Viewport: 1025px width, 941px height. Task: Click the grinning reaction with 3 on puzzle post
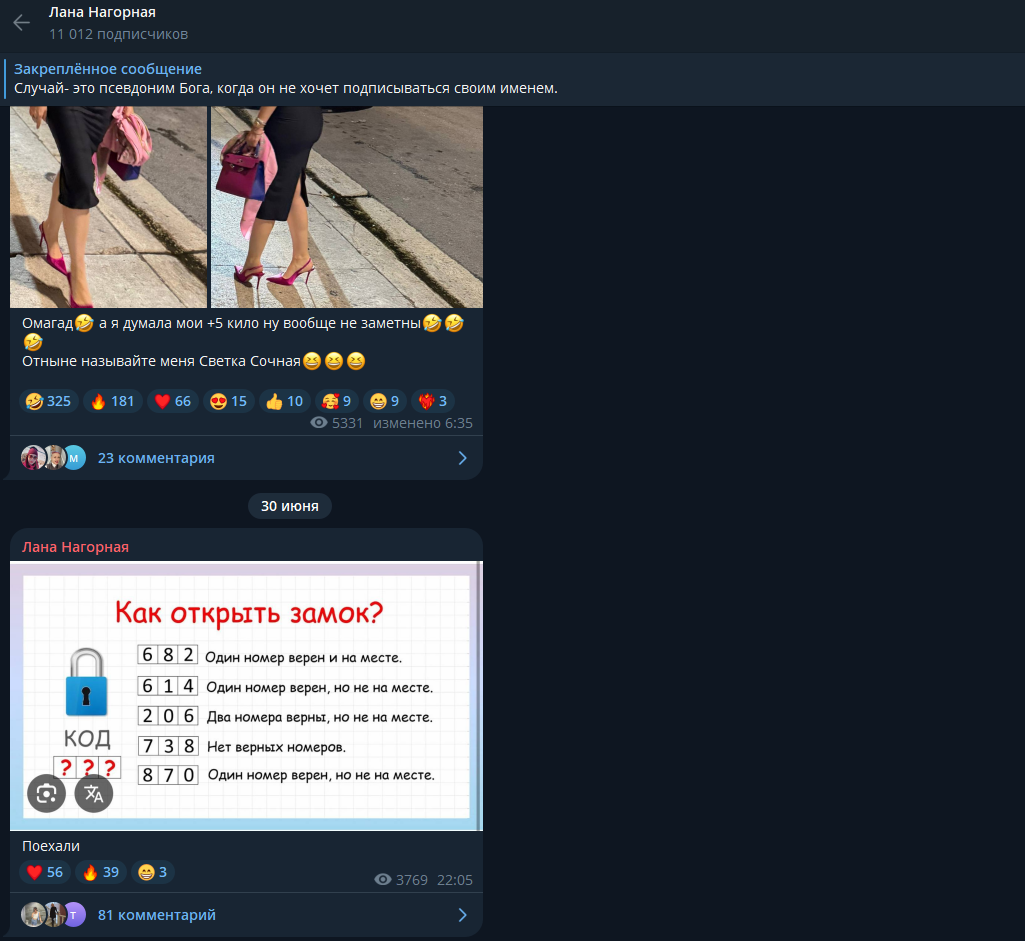[x=153, y=872]
